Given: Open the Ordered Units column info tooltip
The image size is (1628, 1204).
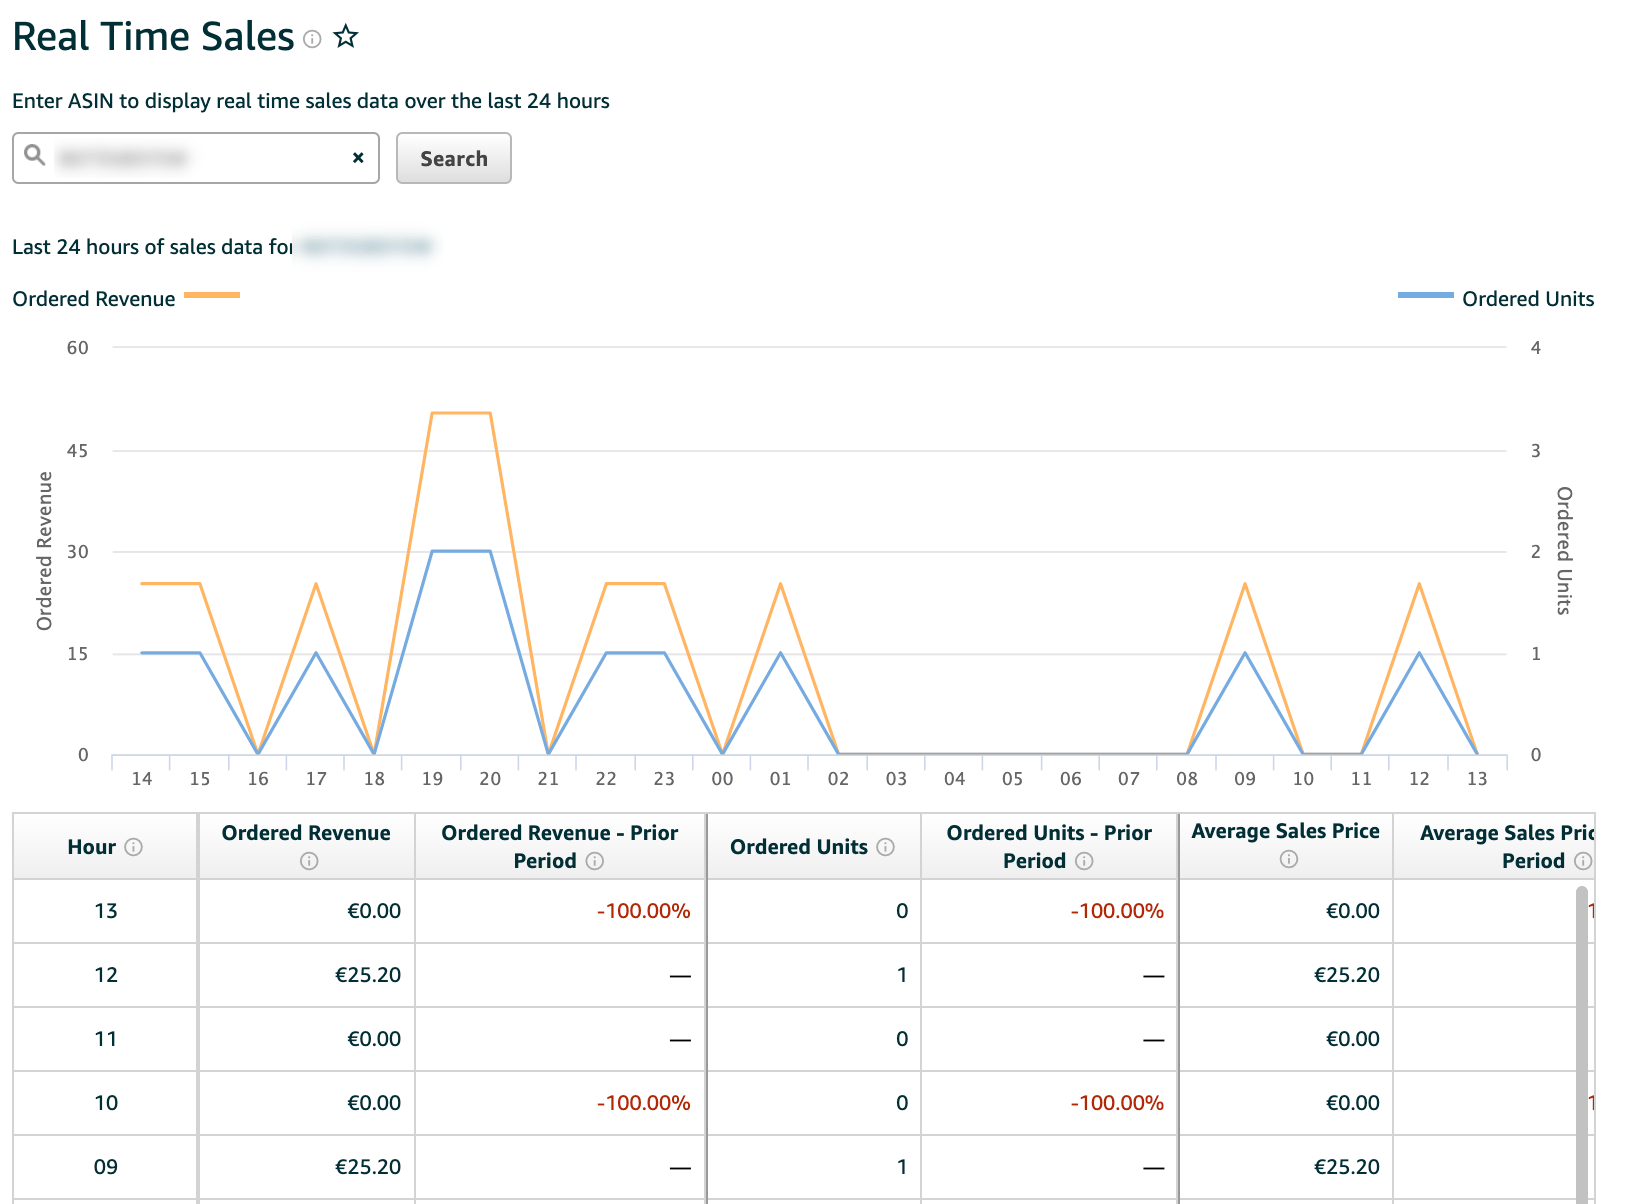Looking at the screenshot, I should 885,846.
